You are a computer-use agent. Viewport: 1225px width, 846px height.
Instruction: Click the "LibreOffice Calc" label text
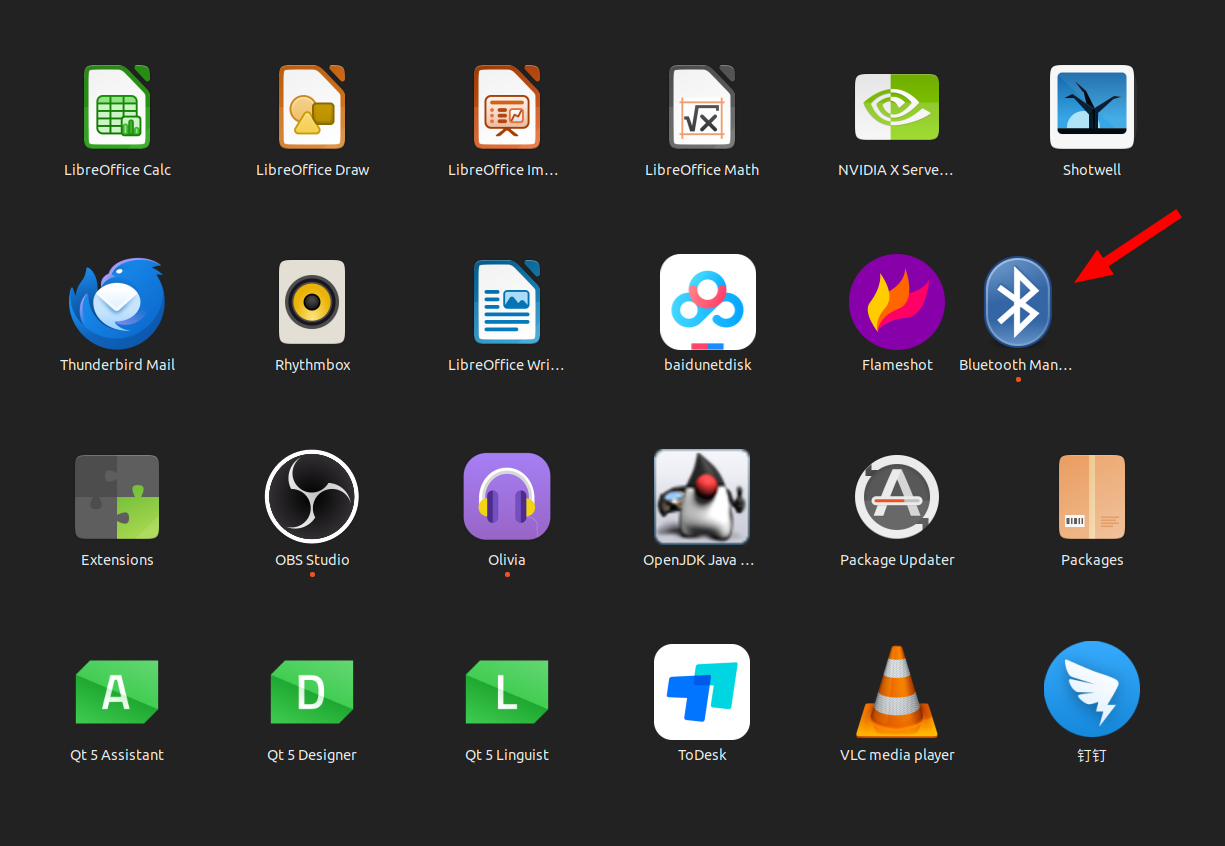[x=117, y=170]
